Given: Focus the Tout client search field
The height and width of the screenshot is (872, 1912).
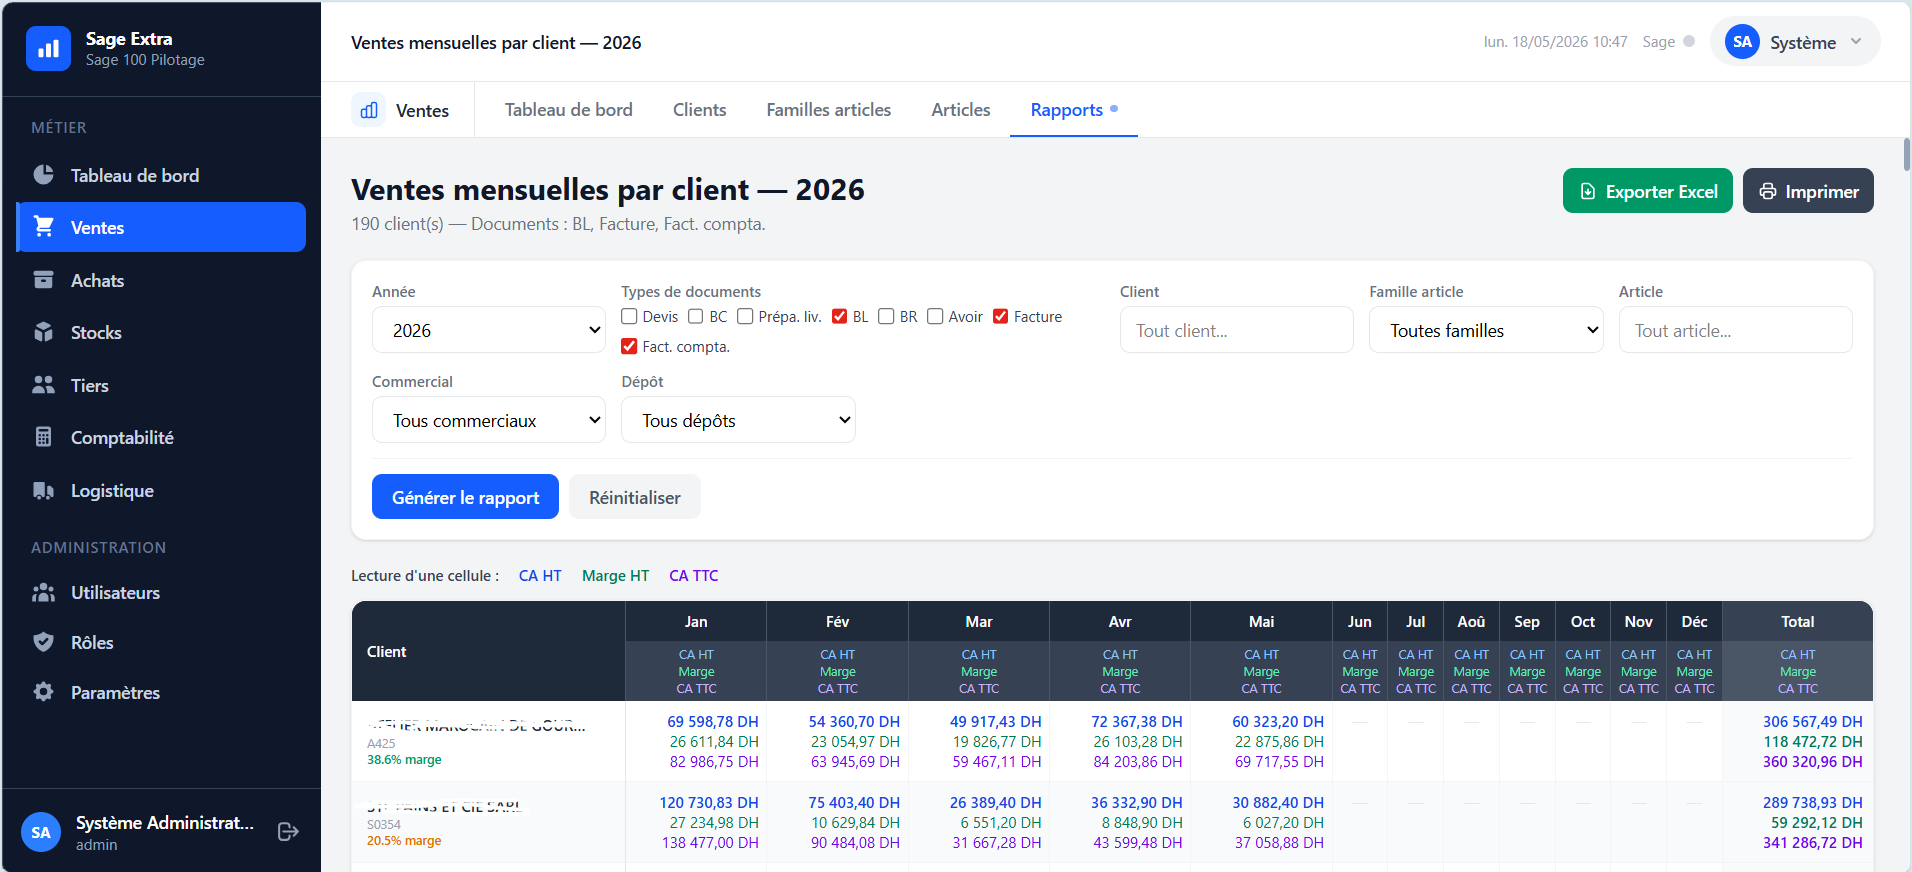Looking at the screenshot, I should tap(1236, 330).
